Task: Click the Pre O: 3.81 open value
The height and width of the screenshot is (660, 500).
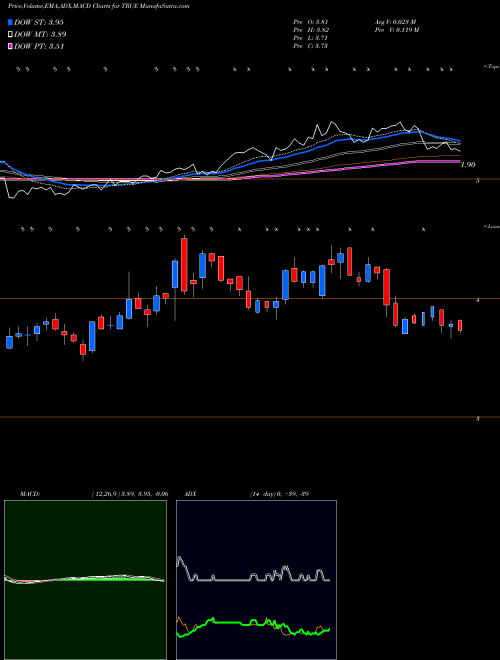Action: click(x=311, y=22)
